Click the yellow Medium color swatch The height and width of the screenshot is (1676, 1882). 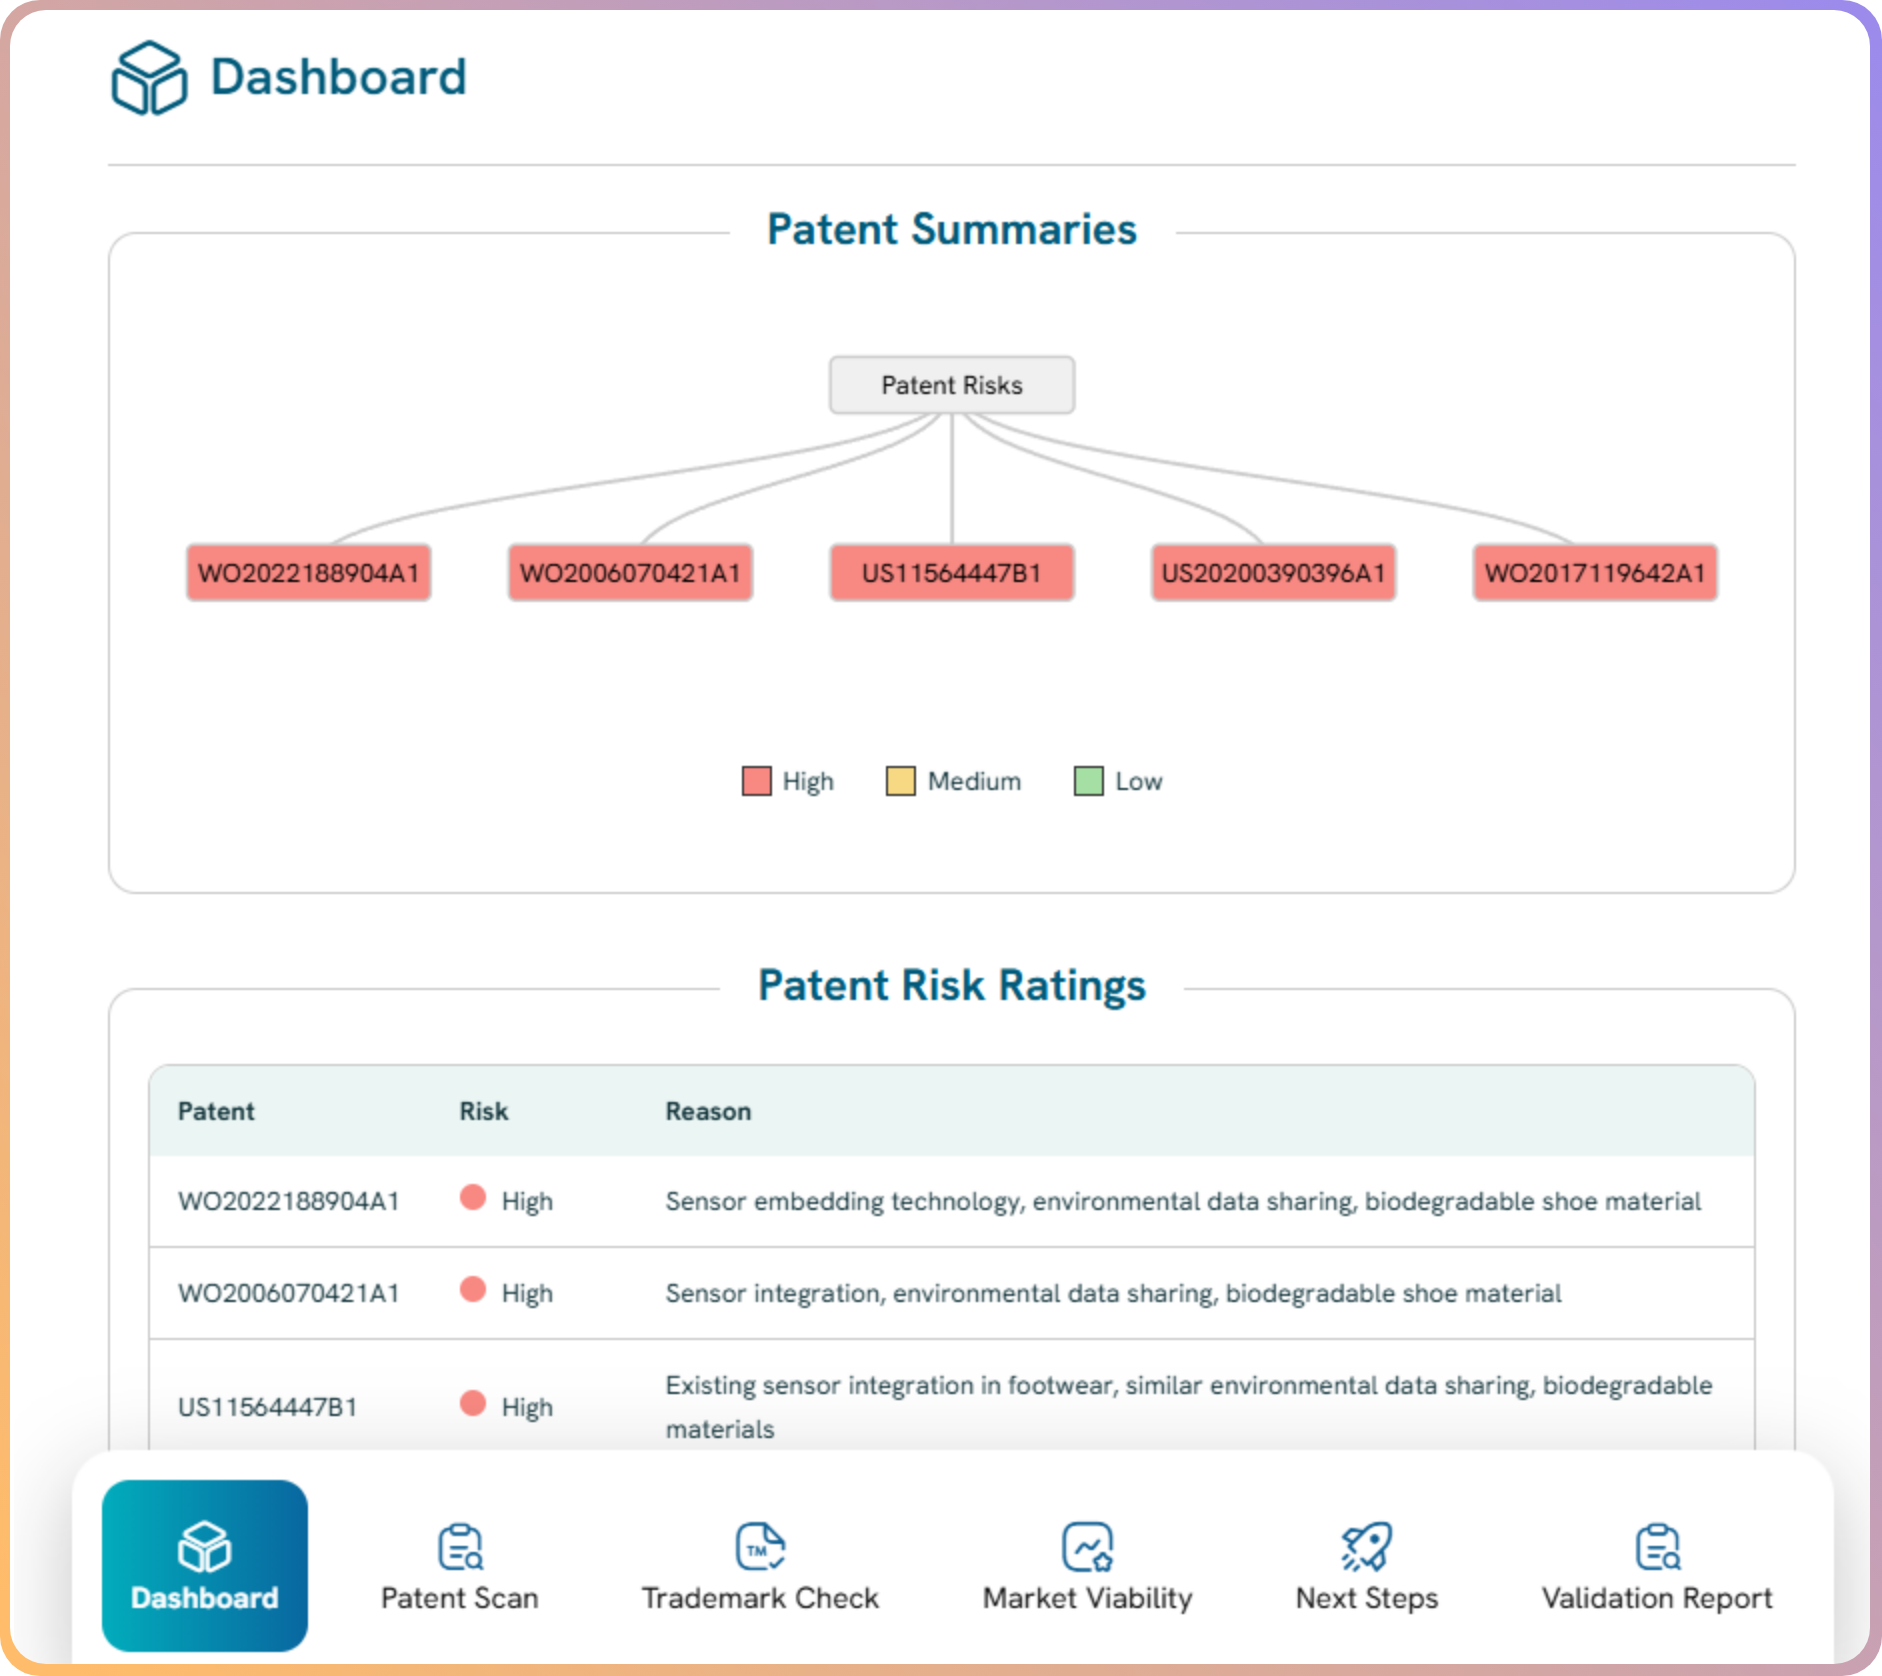900,781
